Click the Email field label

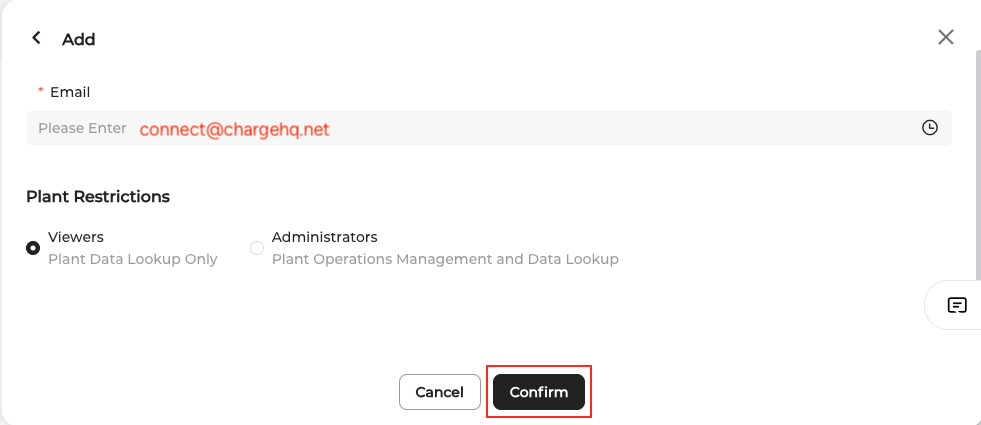click(70, 92)
